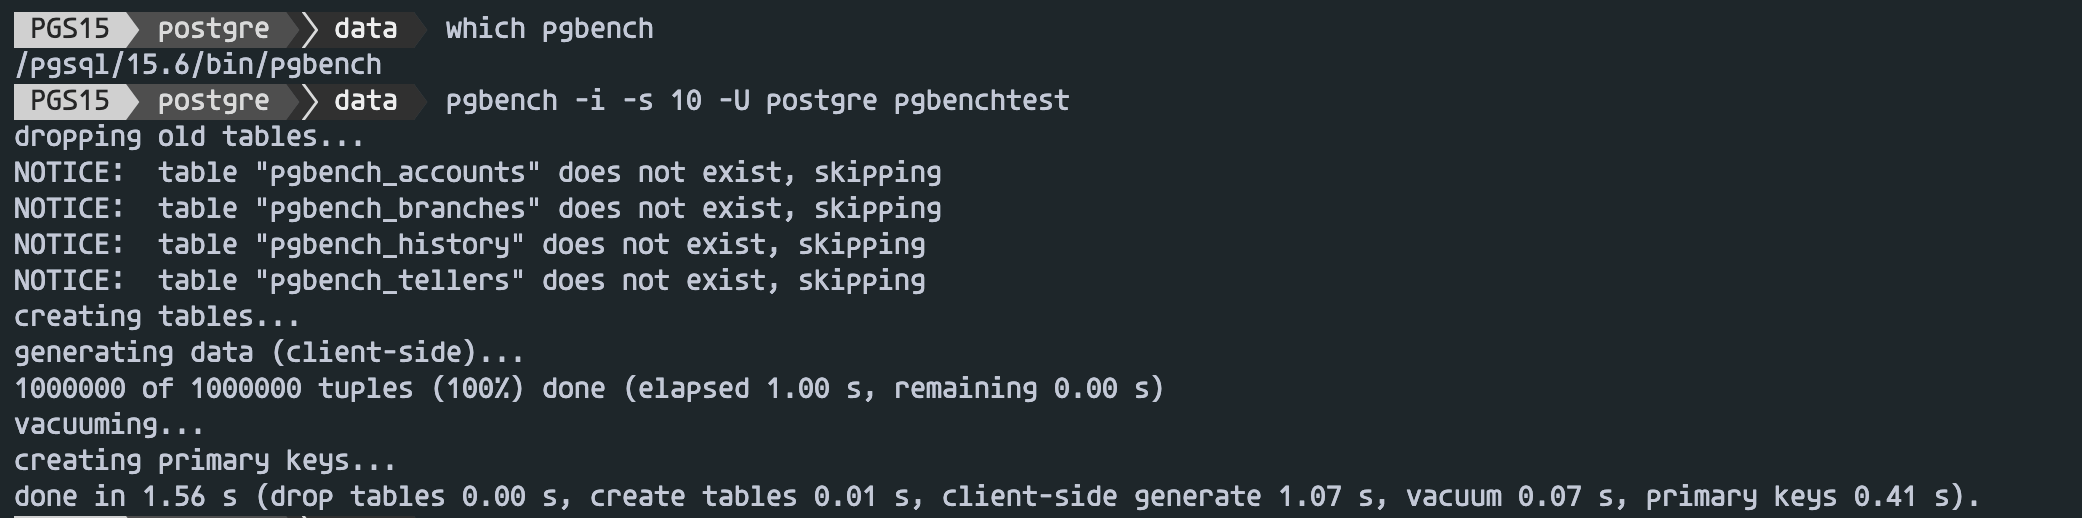The width and height of the screenshot is (2082, 518).
Task: Click the "vacuuming..." output line
Action: (109, 425)
